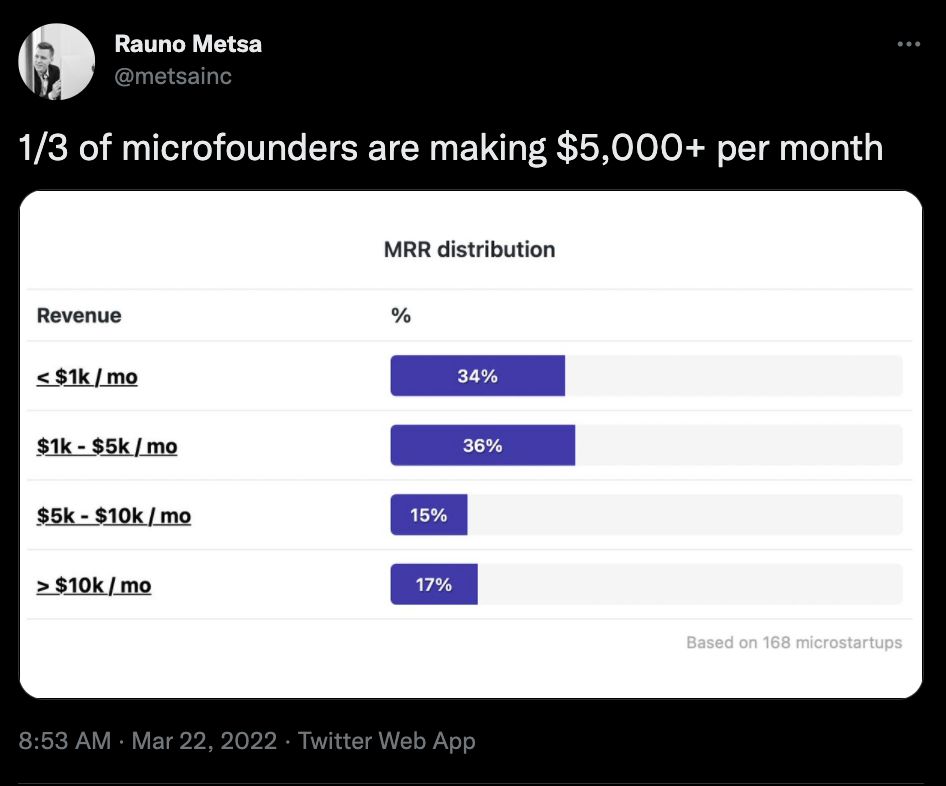Open the Rauno Metsa display name link
946x786 pixels.
[188, 44]
